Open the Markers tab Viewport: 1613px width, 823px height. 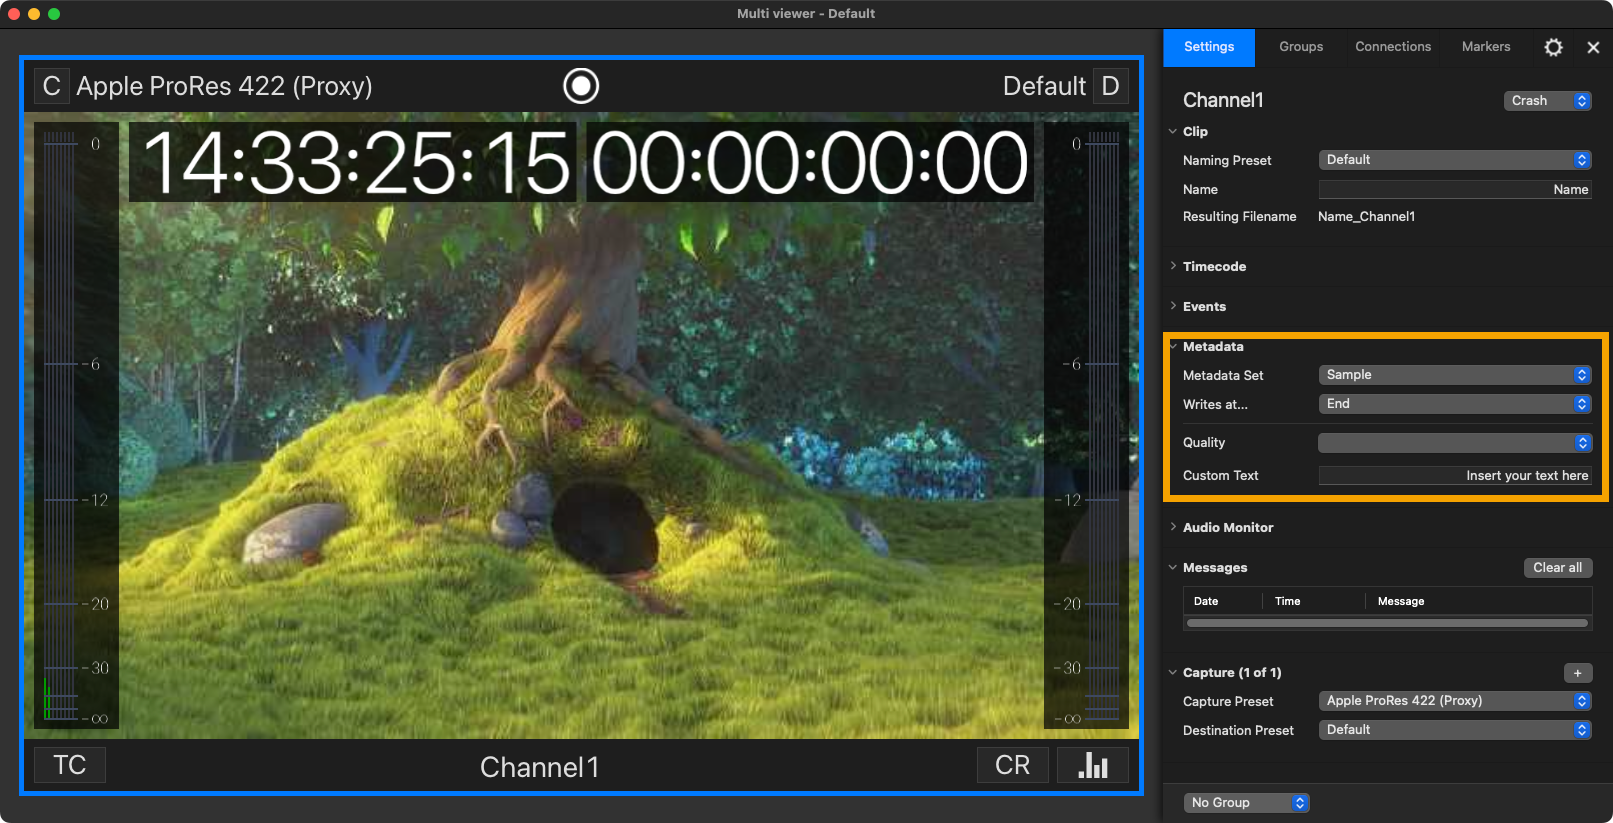[x=1486, y=47]
